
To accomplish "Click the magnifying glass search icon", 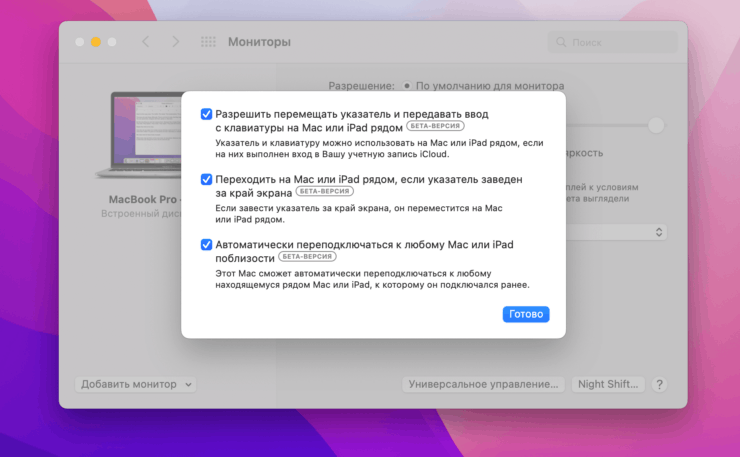I will pos(560,43).
